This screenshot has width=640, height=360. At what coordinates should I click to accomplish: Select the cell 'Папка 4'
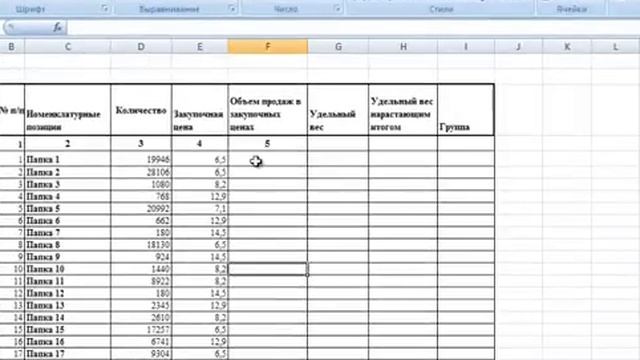pyautogui.click(x=68, y=196)
